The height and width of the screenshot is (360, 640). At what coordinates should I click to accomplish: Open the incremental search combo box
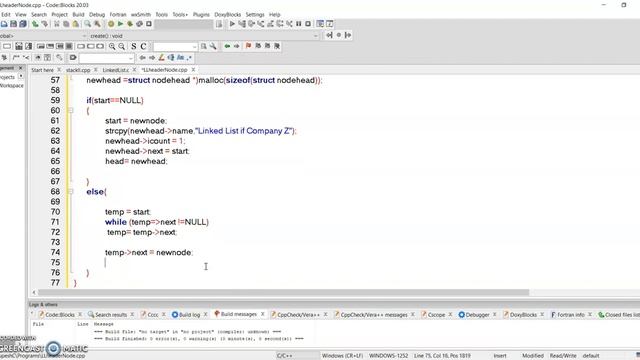107,58
